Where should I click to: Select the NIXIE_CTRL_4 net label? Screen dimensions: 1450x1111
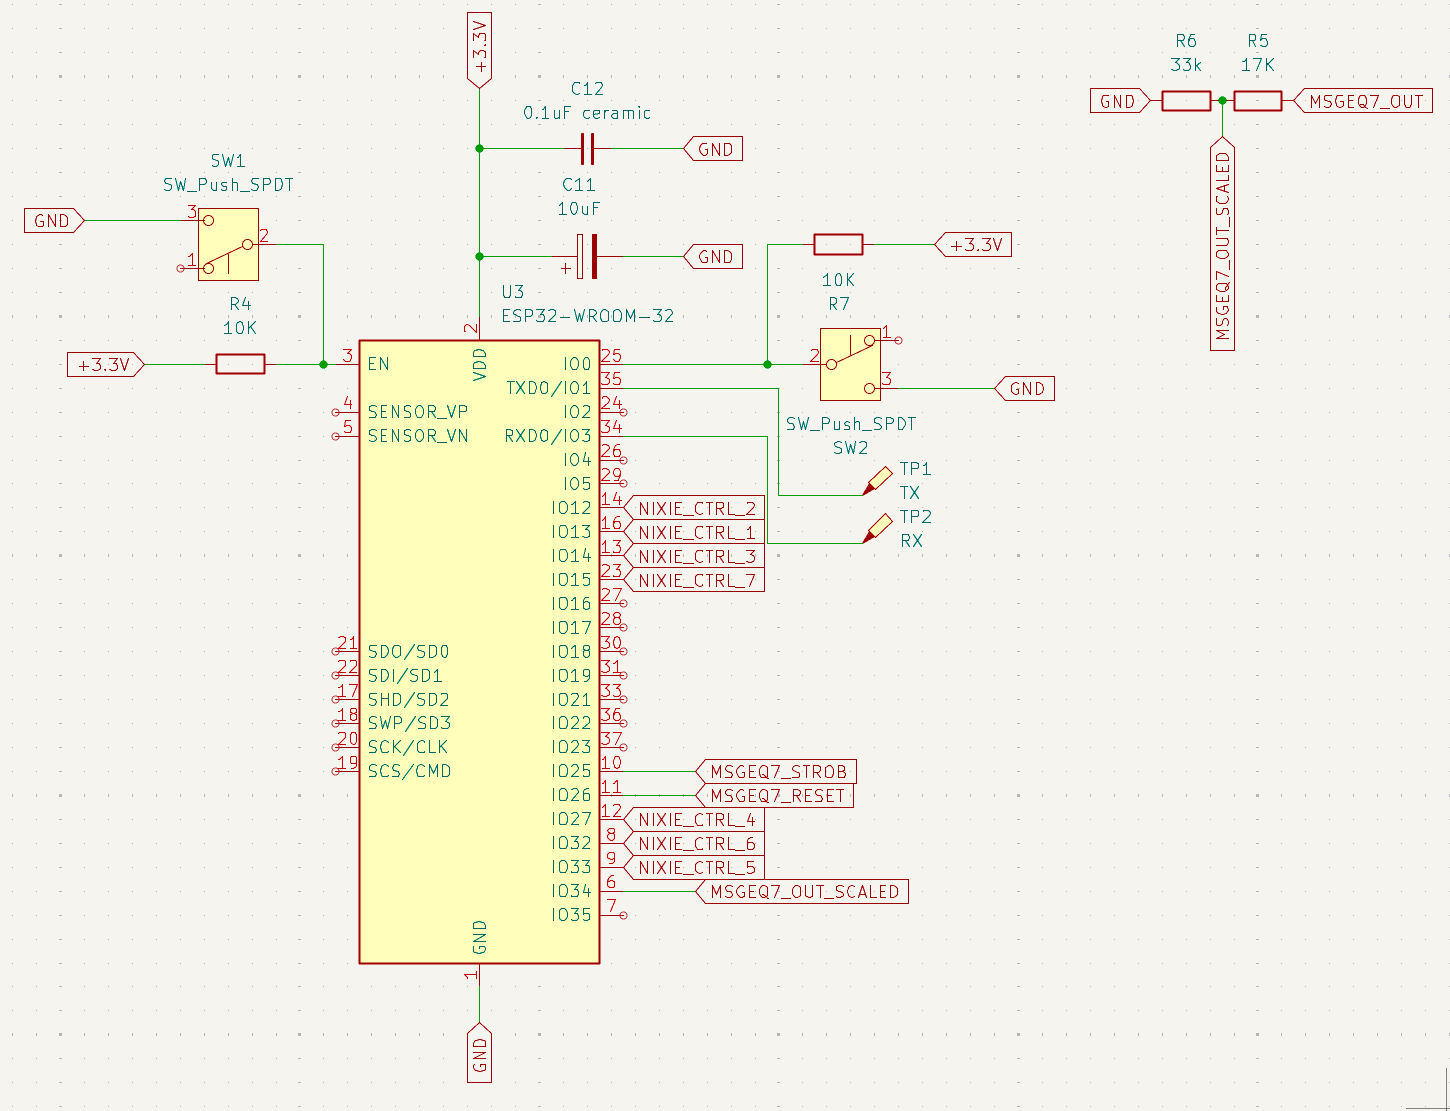click(x=695, y=820)
